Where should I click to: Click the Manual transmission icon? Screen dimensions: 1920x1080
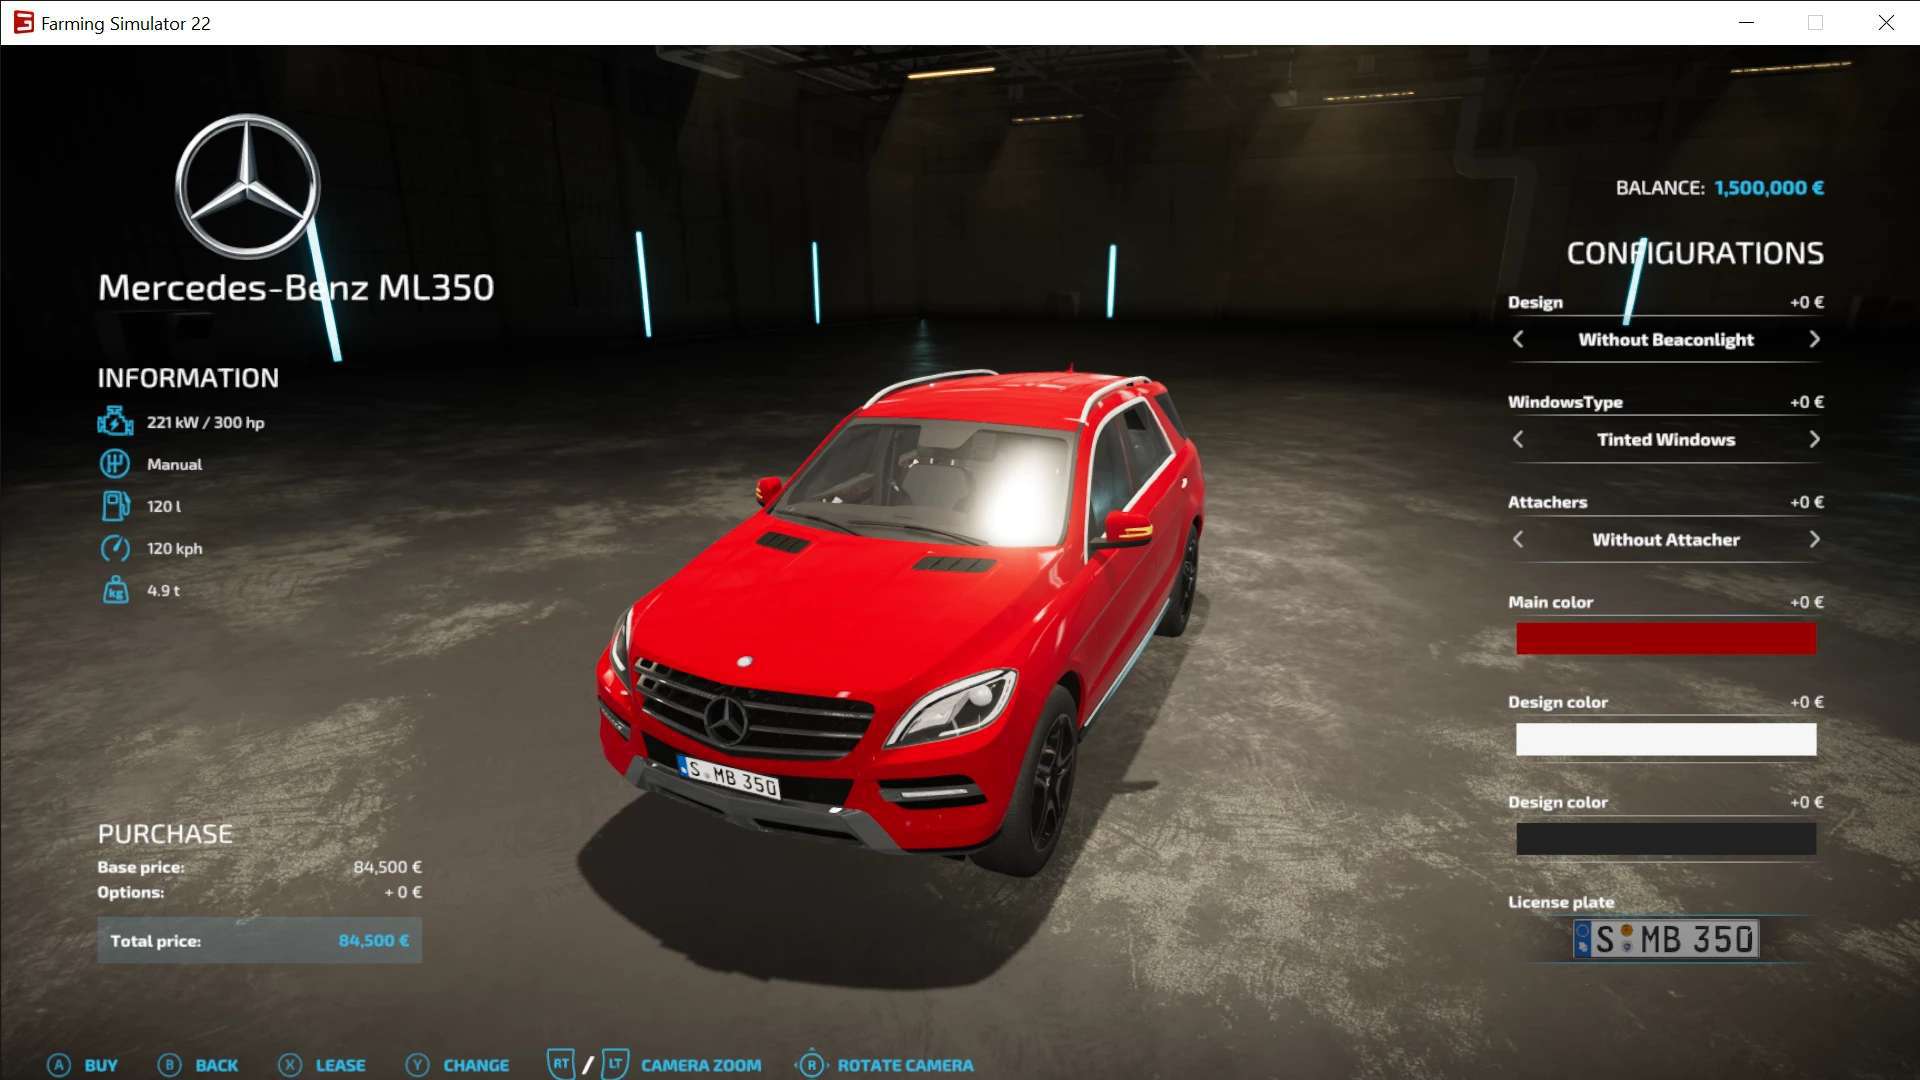[x=115, y=464]
